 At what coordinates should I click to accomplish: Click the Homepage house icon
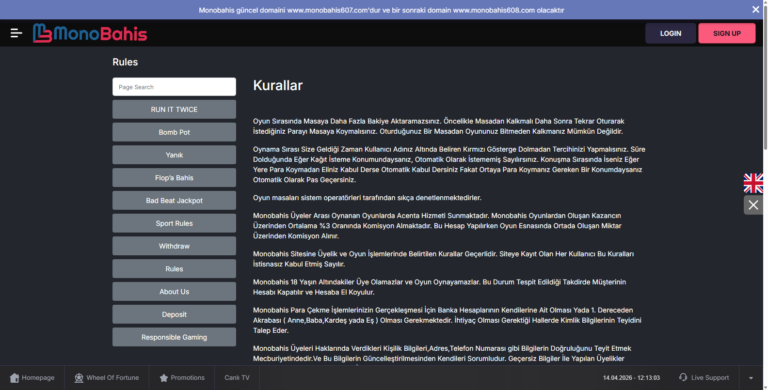14,378
